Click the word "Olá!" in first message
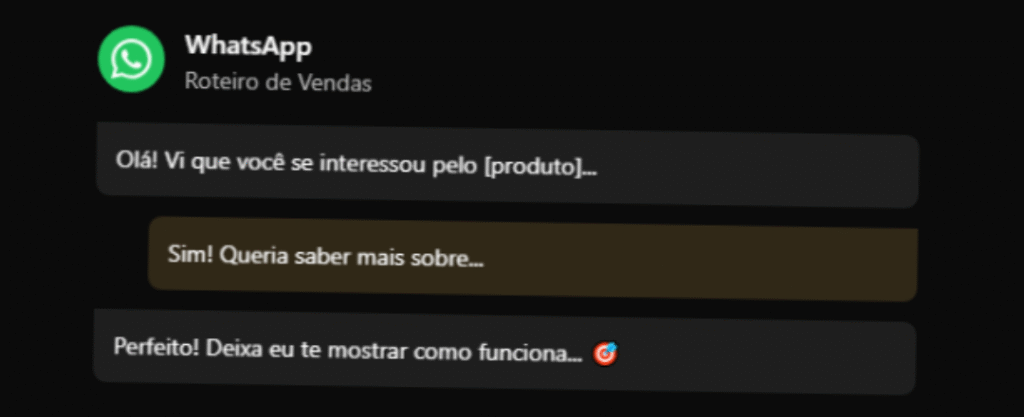The height and width of the screenshot is (417, 1024). coord(137,160)
